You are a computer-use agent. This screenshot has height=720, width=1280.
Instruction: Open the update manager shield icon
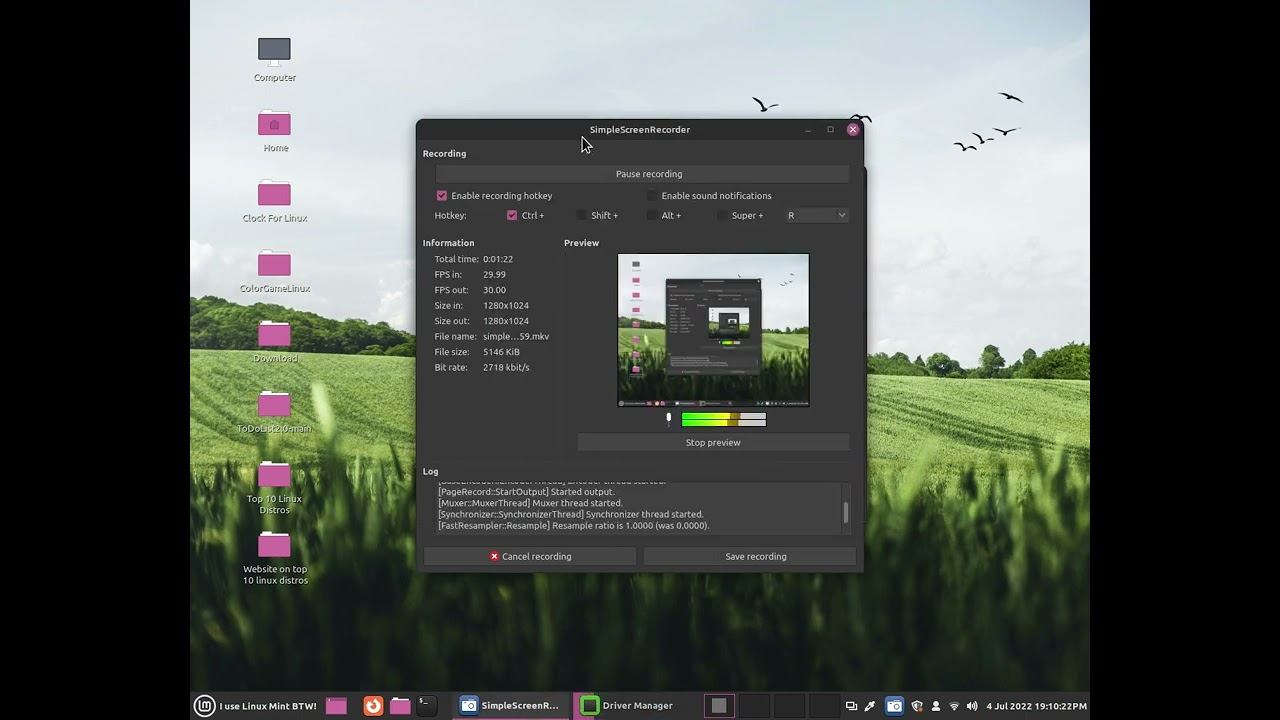click(917, 706)
